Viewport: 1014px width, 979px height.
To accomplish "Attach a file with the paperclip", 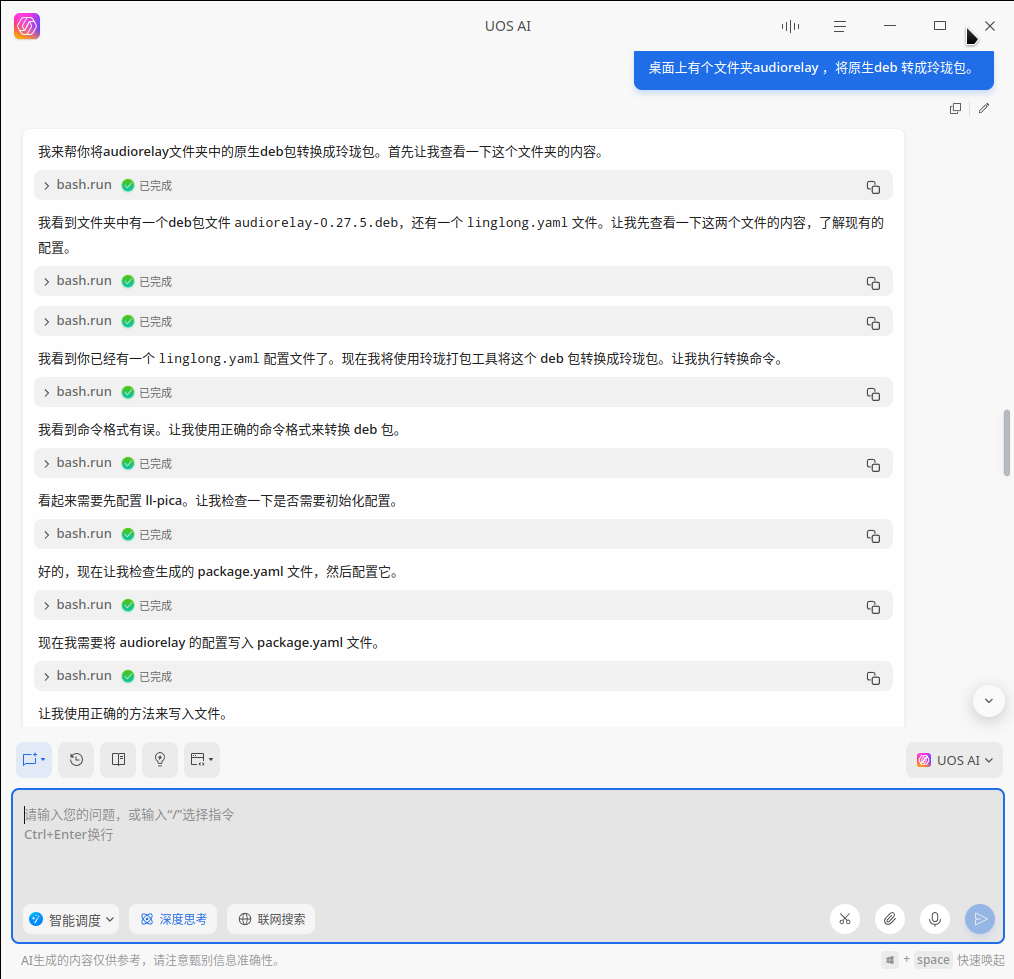I will coord(890,919).
